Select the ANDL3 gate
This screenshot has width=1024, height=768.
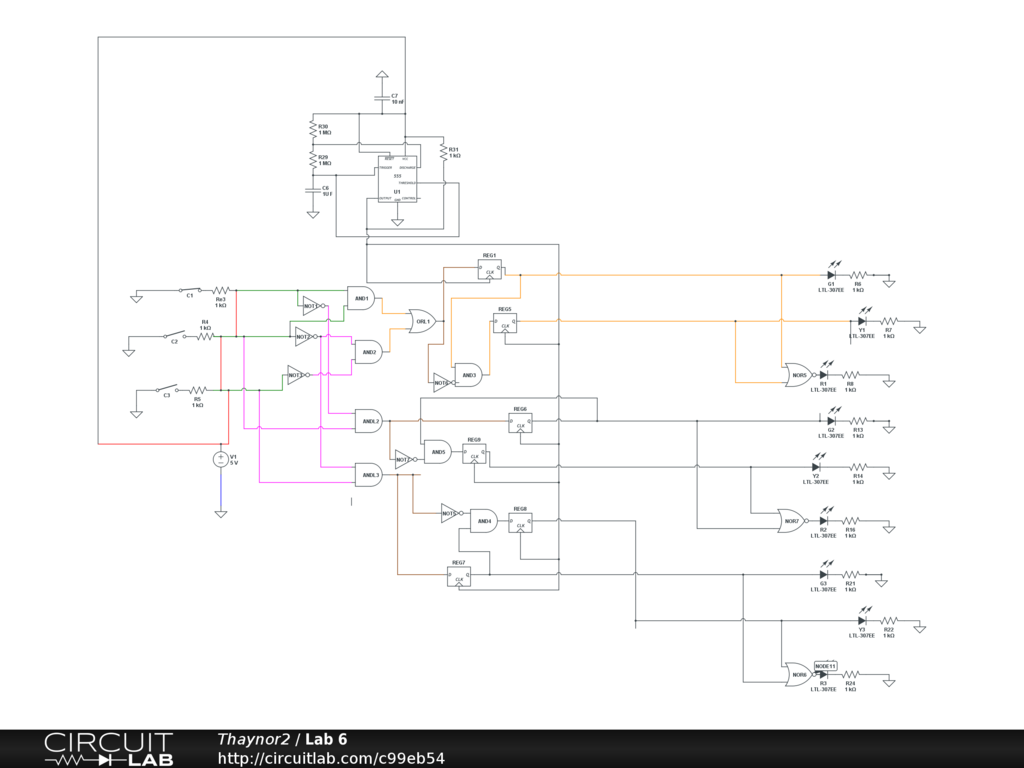pos(368,474)
